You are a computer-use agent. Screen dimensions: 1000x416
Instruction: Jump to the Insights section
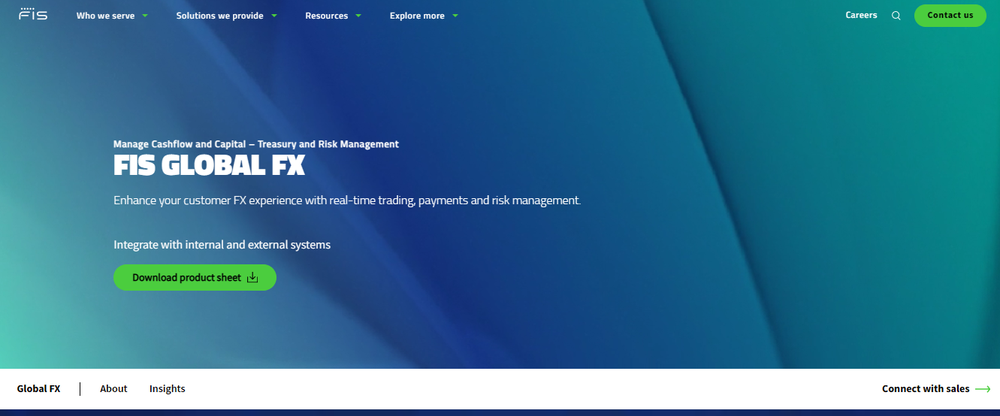(x=167, y=389)
